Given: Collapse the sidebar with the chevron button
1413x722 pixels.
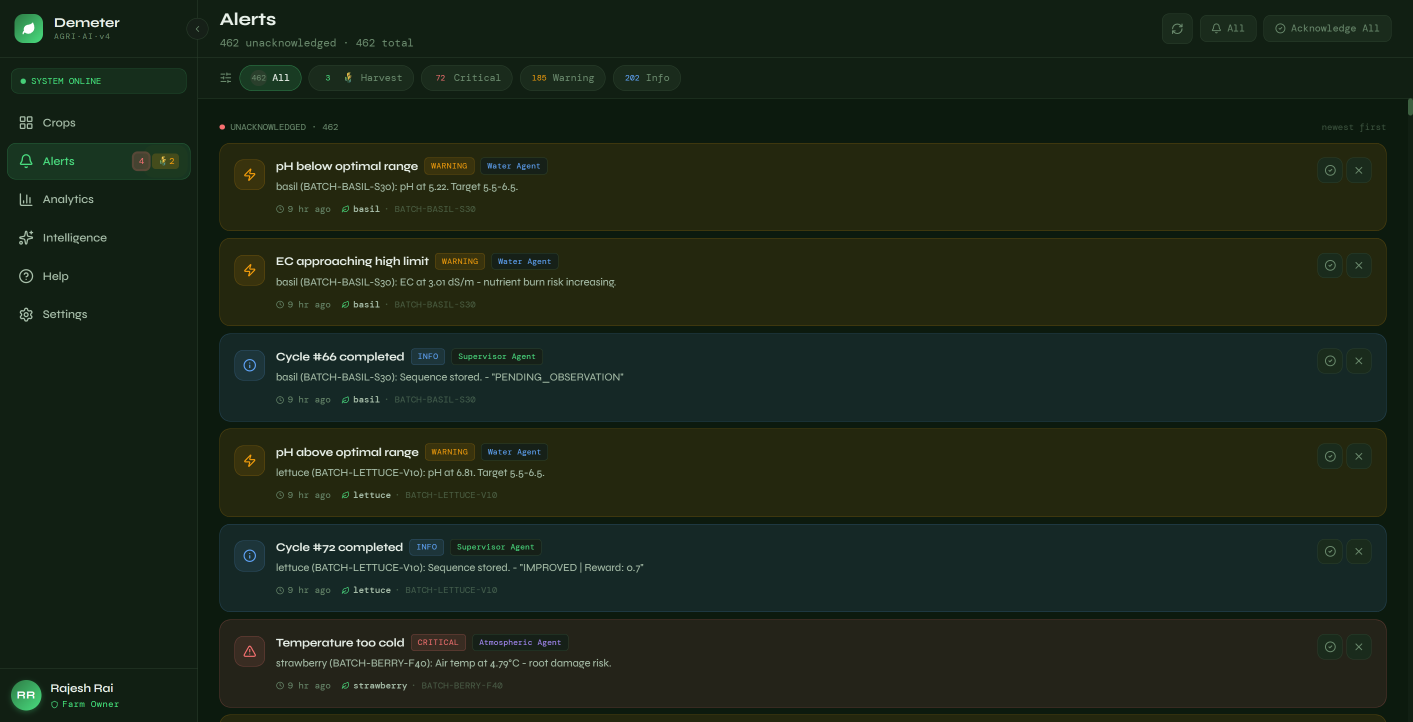Looking at the screenshot, I should (197, 29).
